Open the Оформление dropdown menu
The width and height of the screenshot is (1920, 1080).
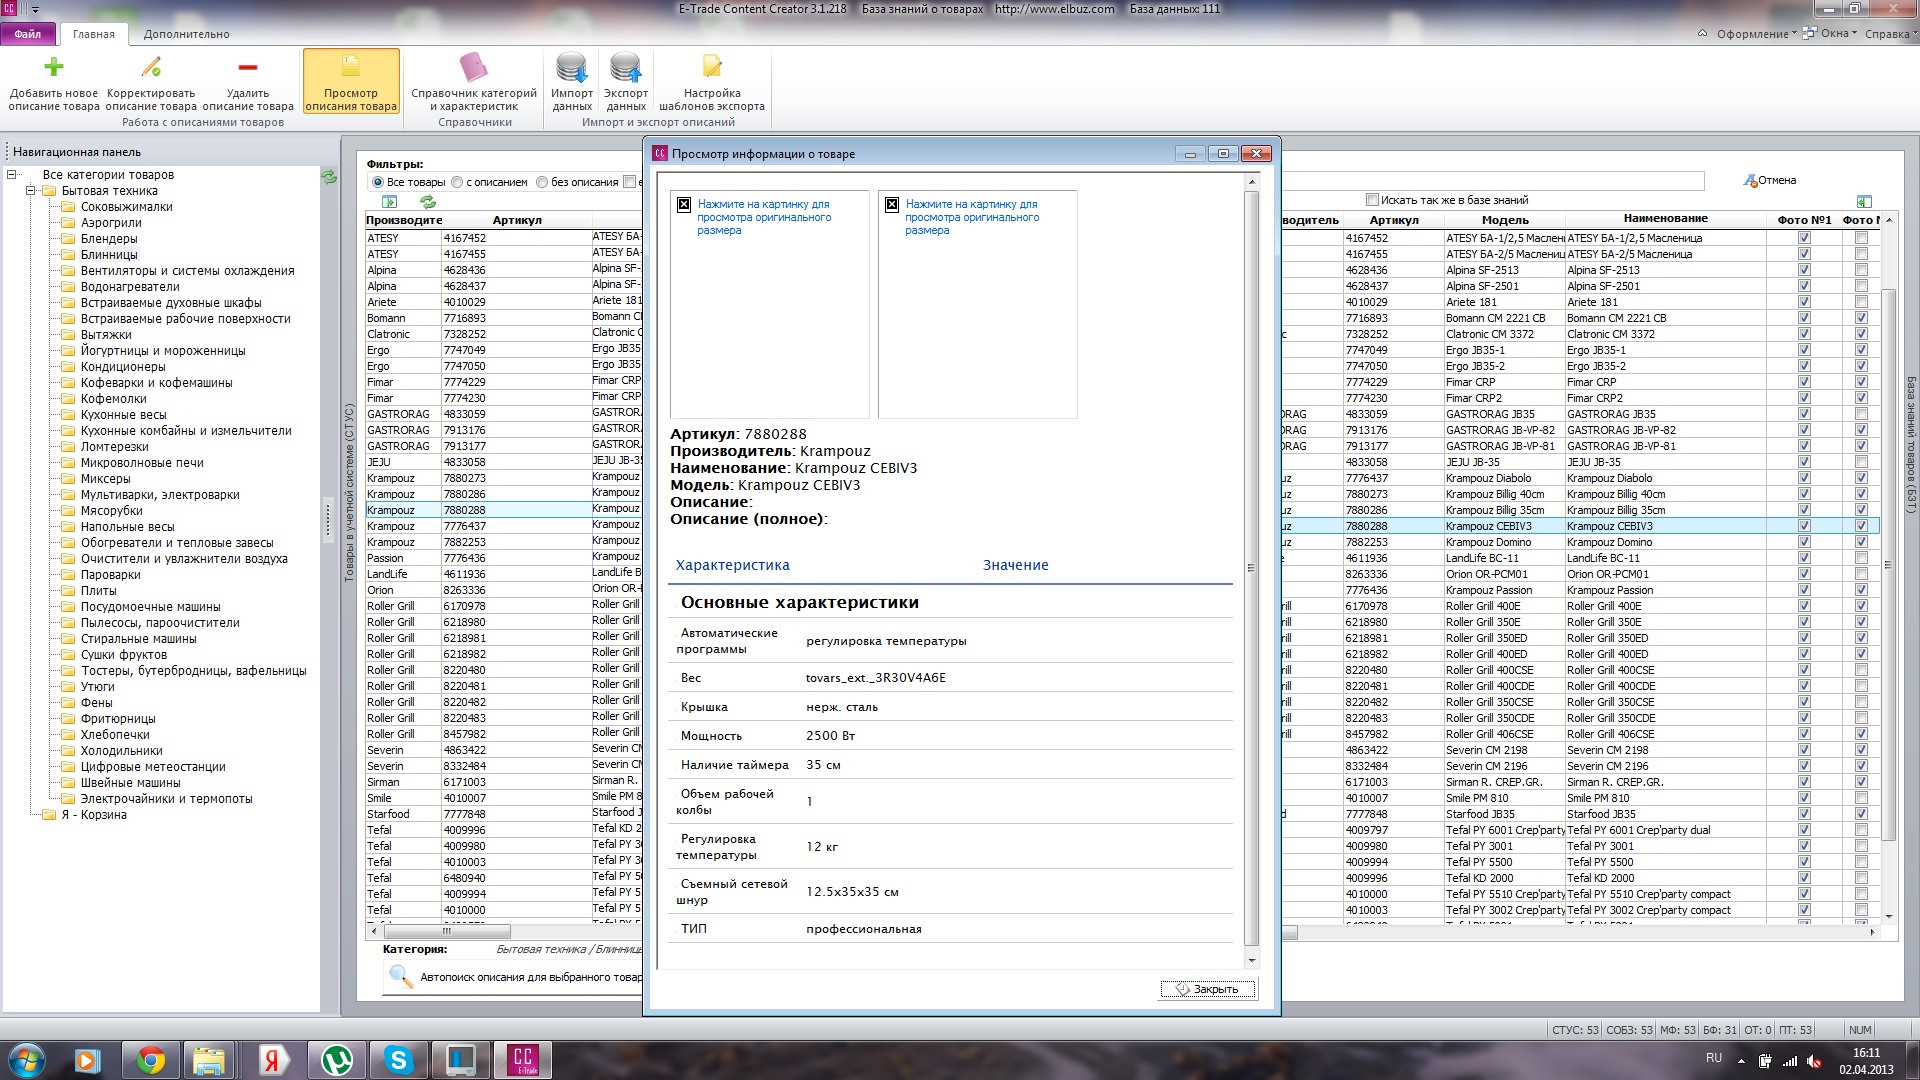tap(1757, 34)
